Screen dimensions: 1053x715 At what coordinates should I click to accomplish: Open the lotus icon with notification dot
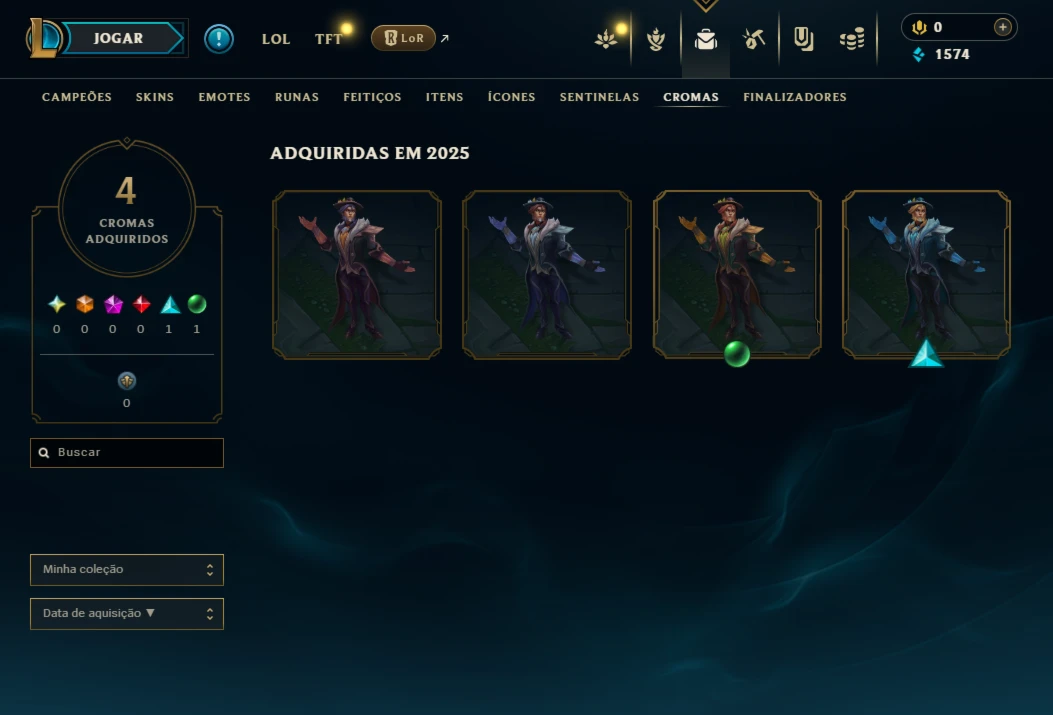pyautogui.click(x=606, y=40)
